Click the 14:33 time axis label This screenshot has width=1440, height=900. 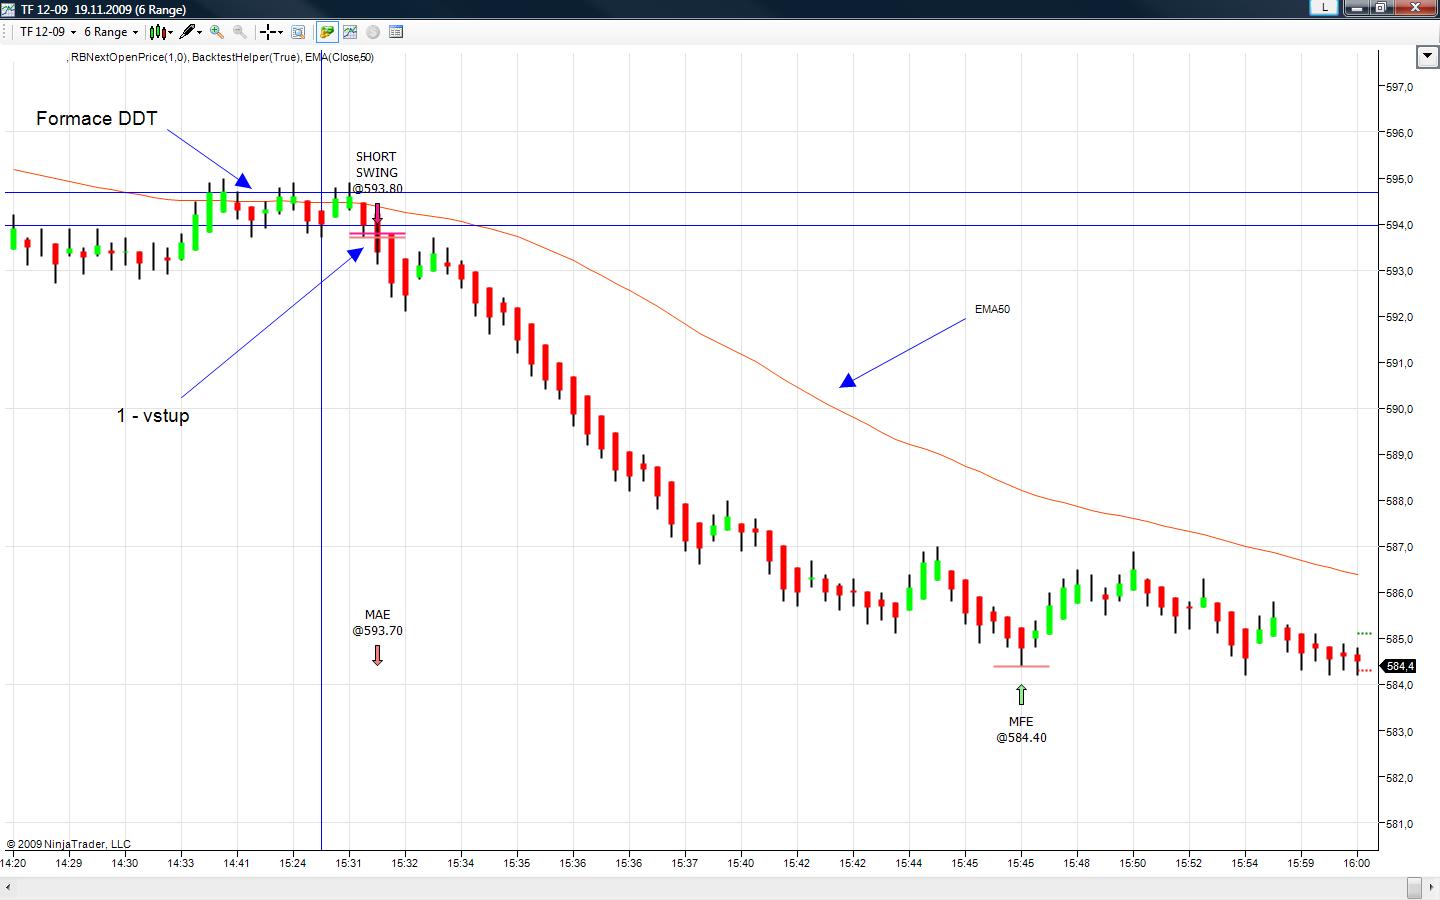tap(181, 863)
